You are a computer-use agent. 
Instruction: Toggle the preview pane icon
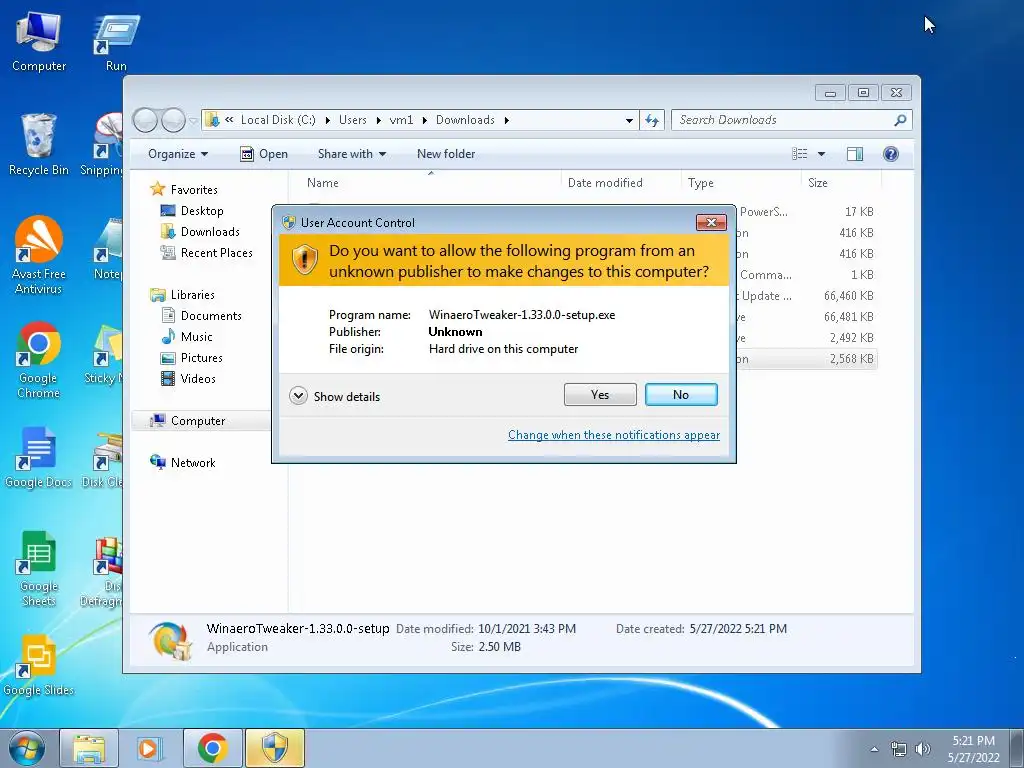(854, 154)
